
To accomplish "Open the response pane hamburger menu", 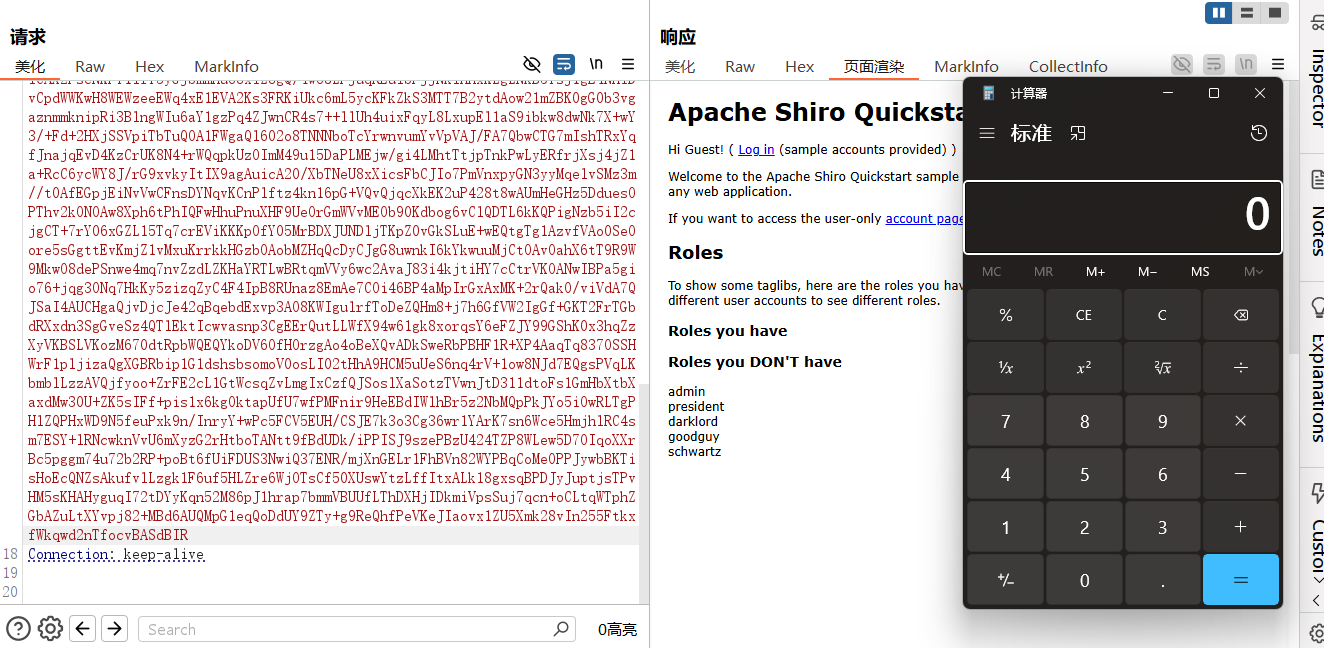I will [1278, 64].
